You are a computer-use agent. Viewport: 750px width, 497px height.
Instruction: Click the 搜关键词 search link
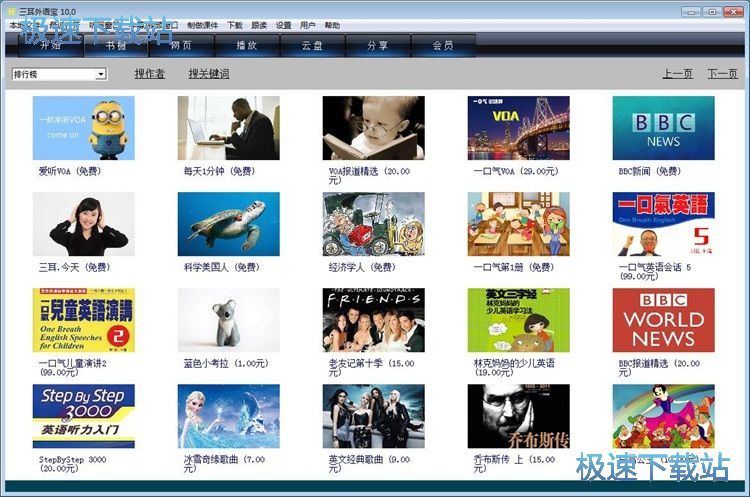(x=209, y=74)
